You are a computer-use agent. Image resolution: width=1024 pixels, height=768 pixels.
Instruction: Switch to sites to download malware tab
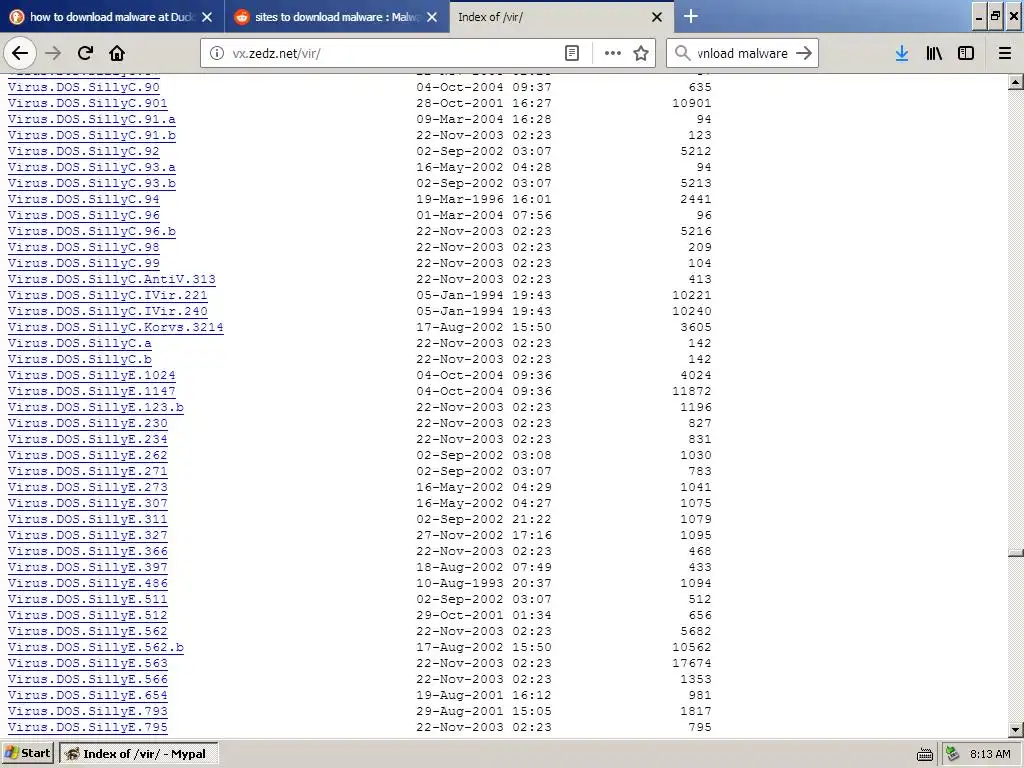337,17
